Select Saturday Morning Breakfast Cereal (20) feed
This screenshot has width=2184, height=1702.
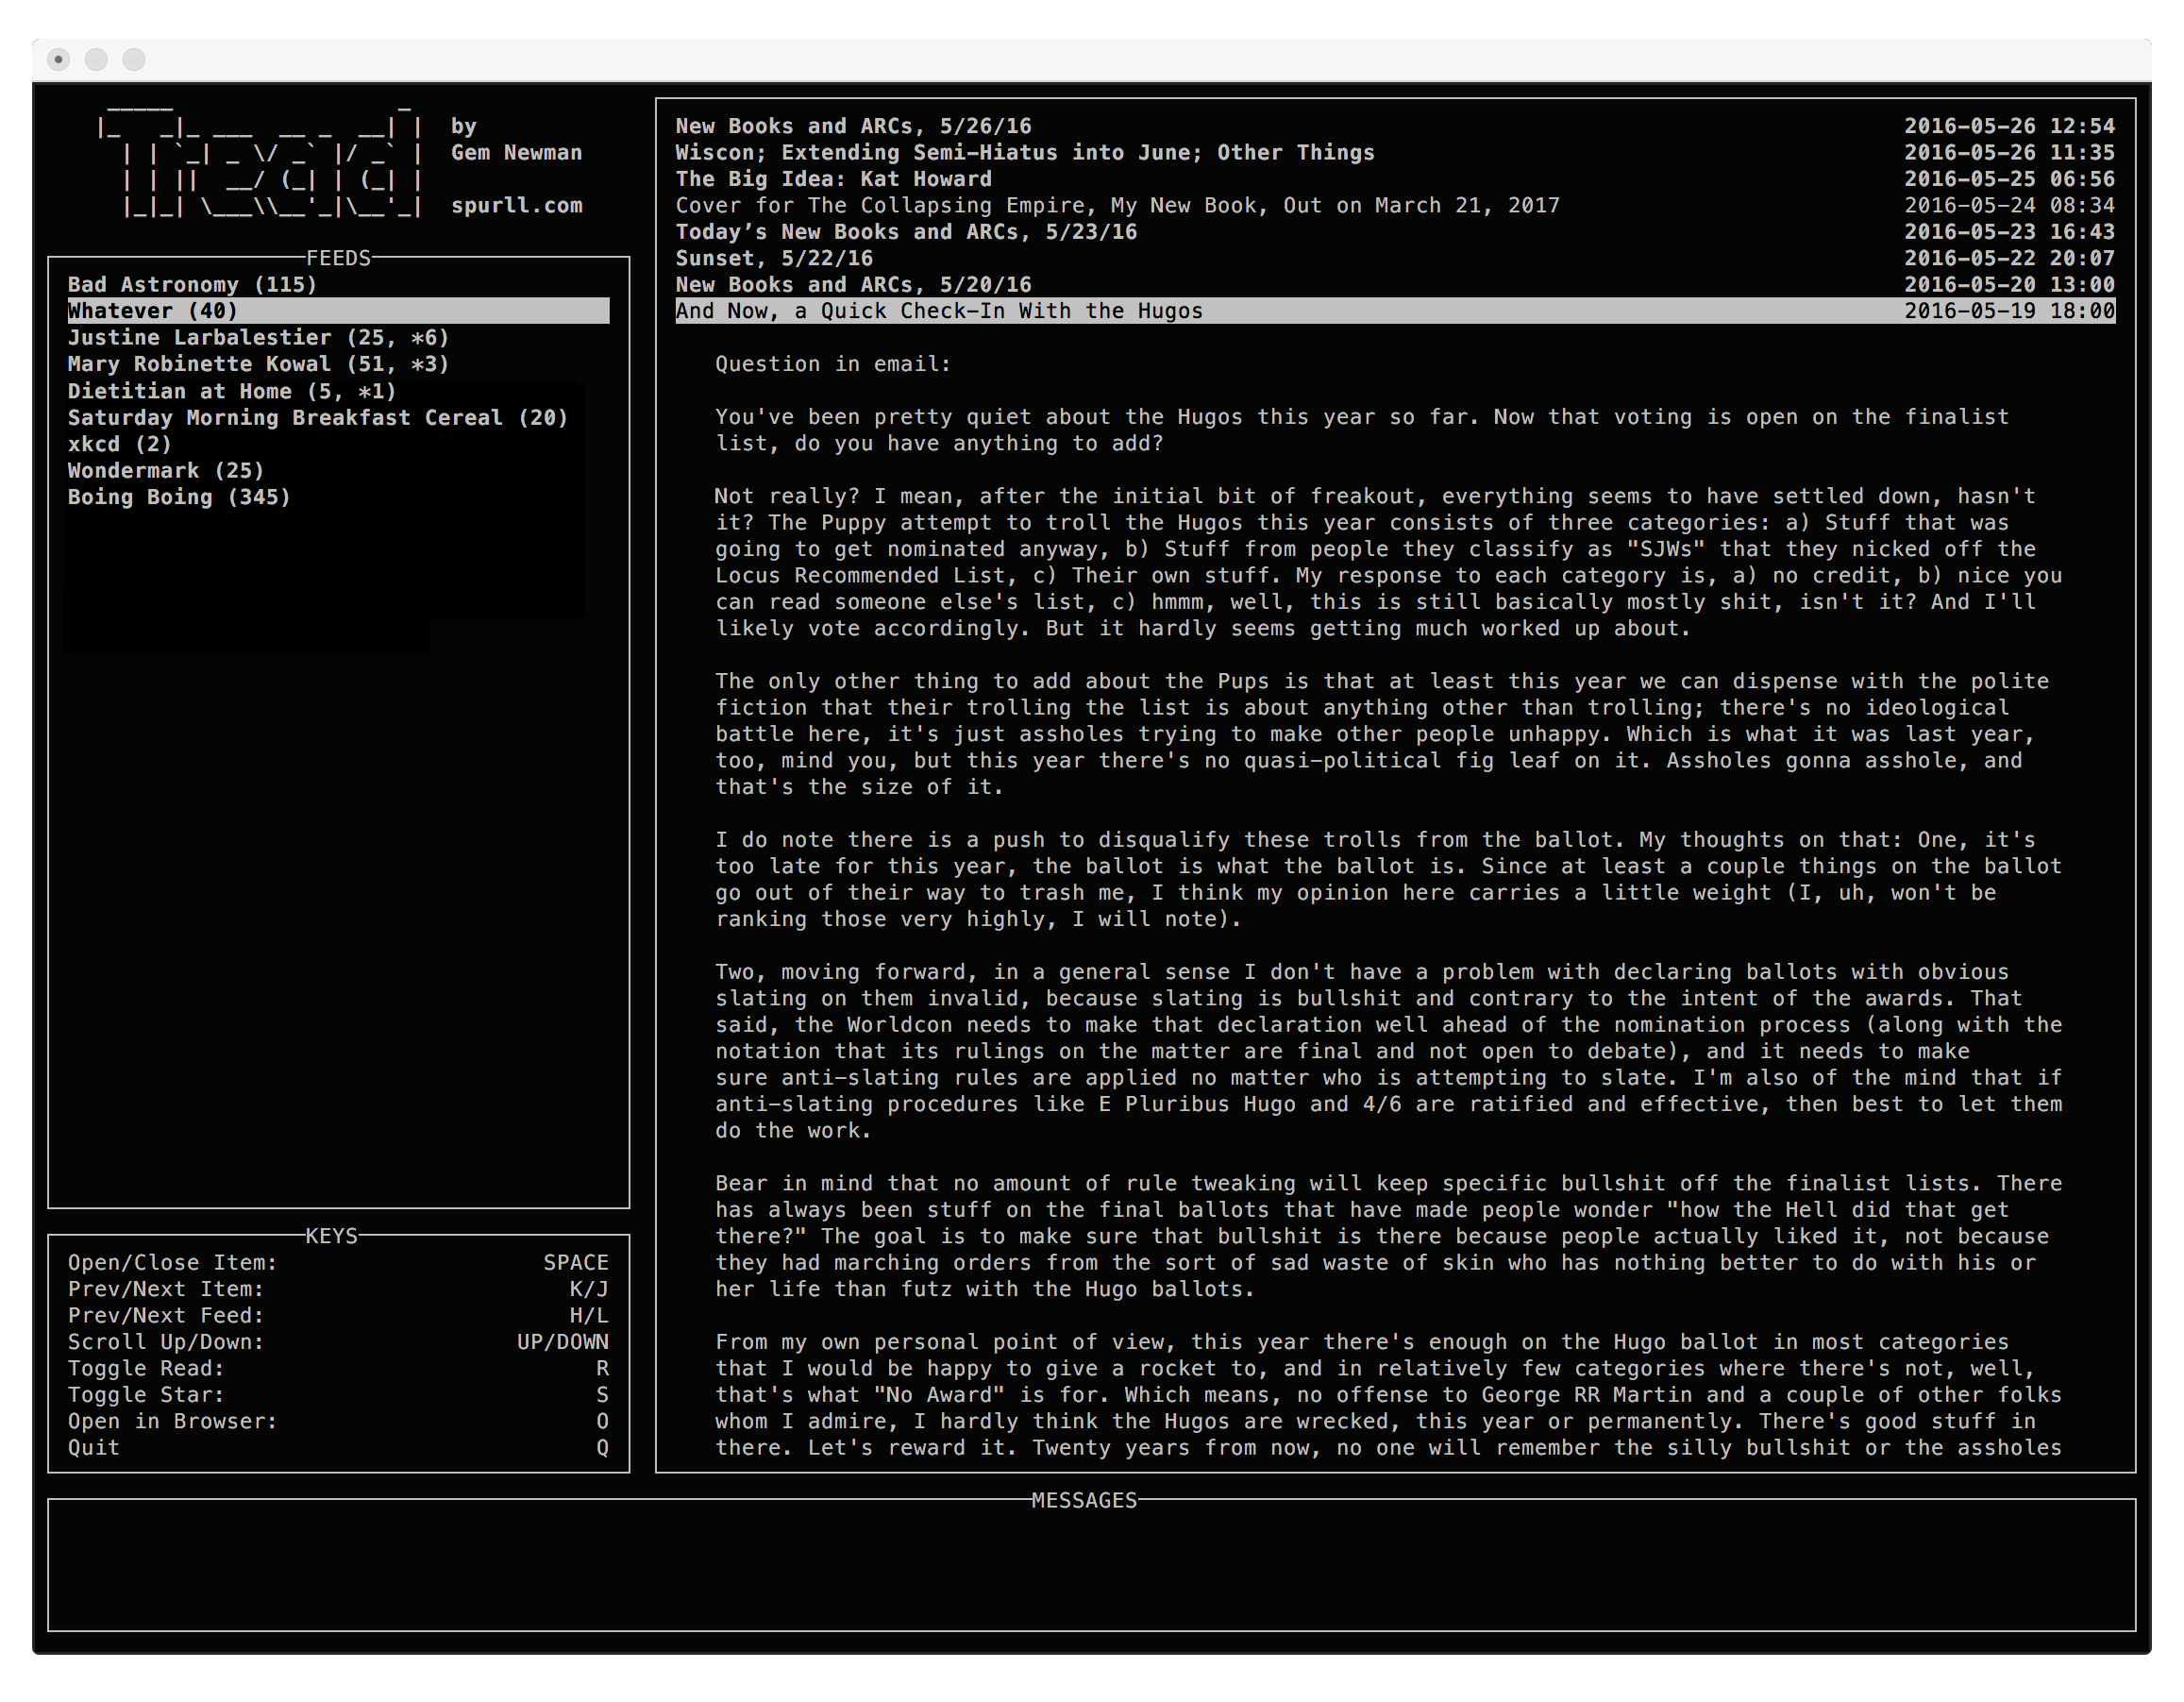point(338,417)
